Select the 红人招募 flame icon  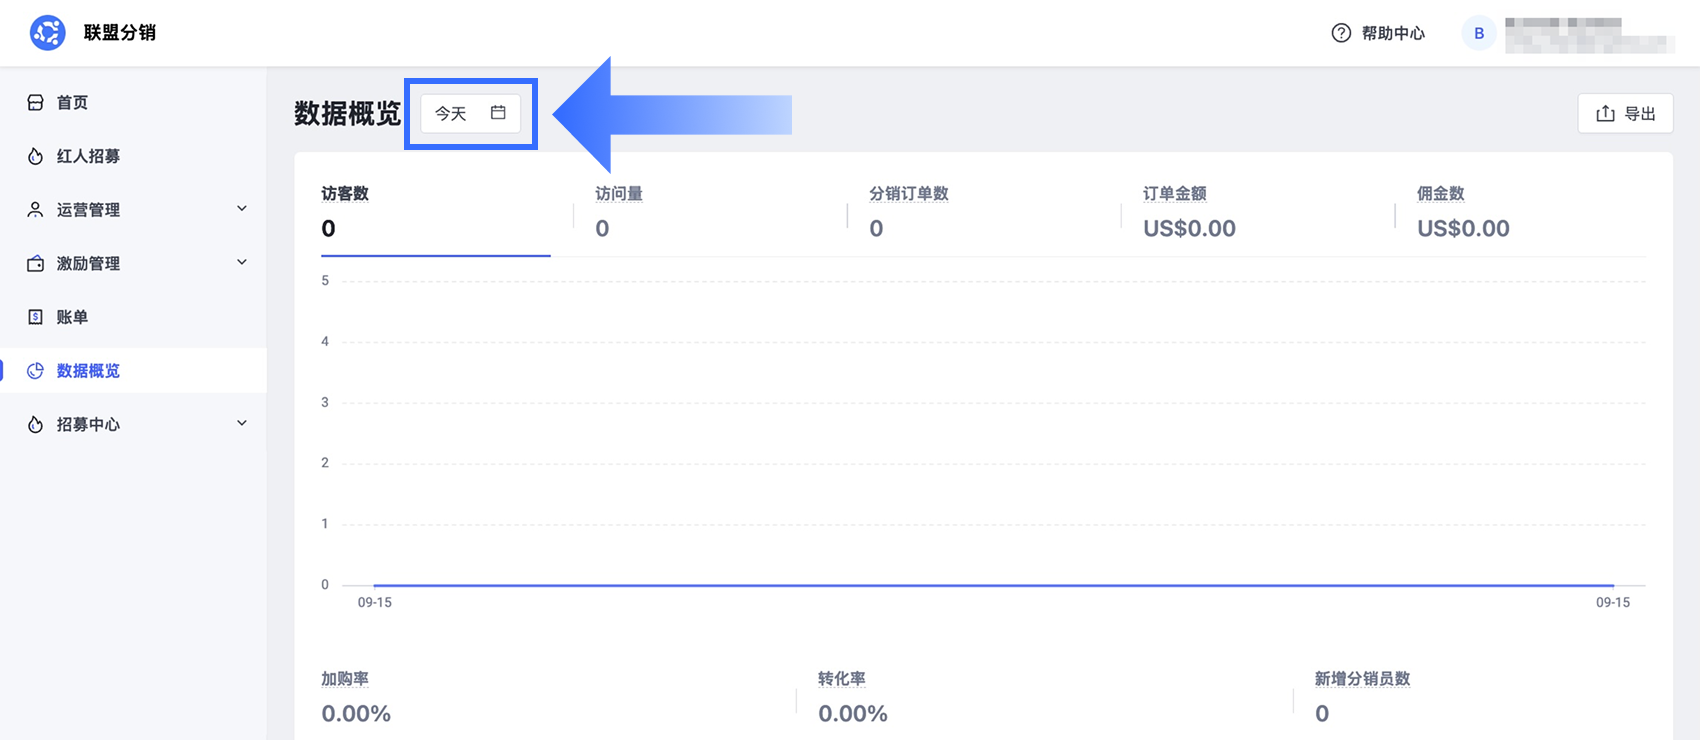click(35, 156)
